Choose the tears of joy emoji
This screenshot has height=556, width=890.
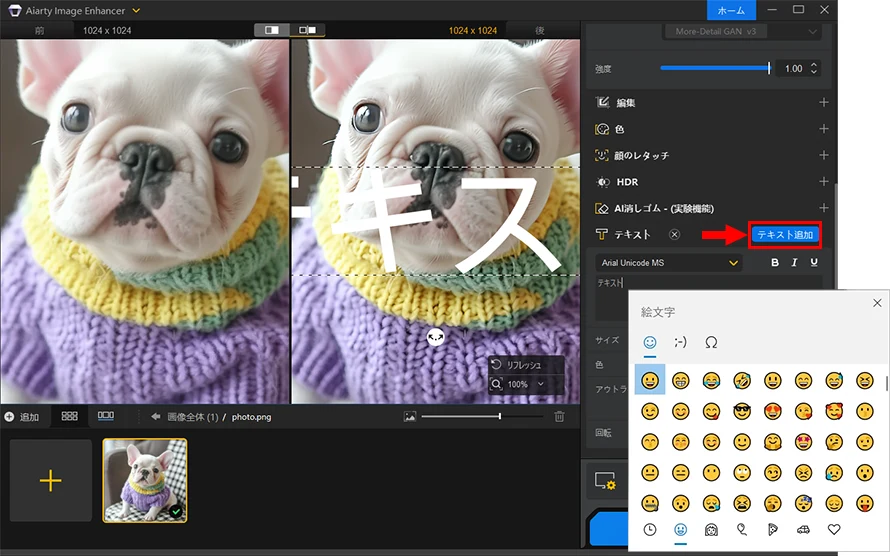[x=711, y=380]
